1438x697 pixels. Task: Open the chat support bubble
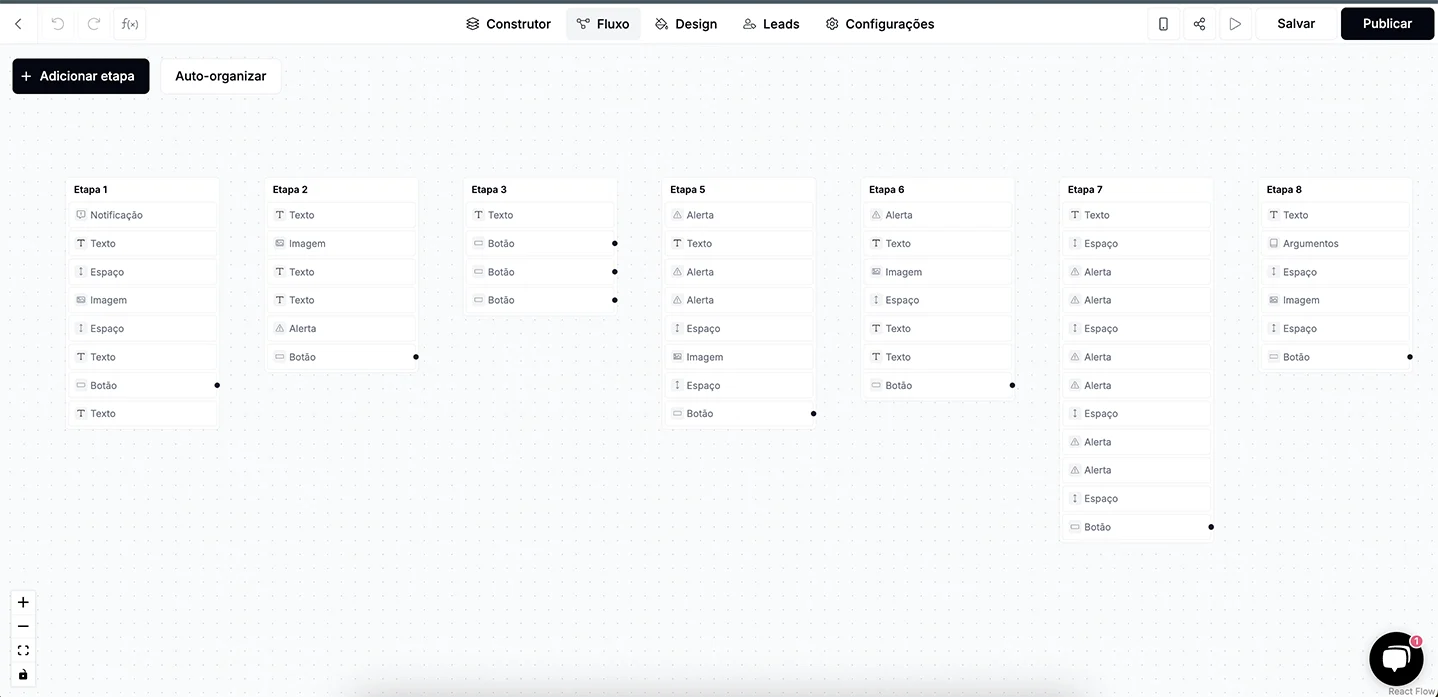point(1395,658)
